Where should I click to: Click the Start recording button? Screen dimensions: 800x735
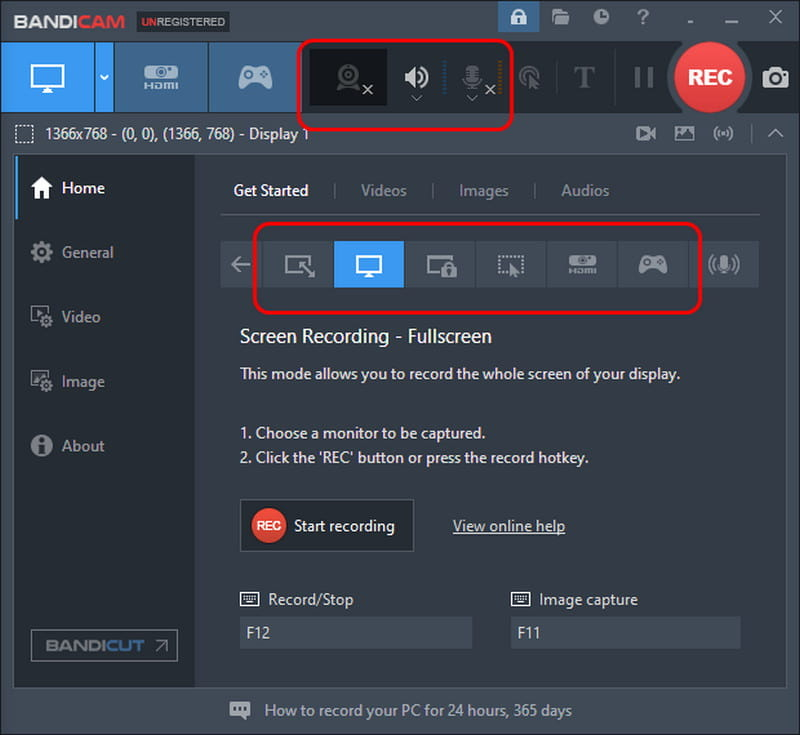[x=327, y=525]
